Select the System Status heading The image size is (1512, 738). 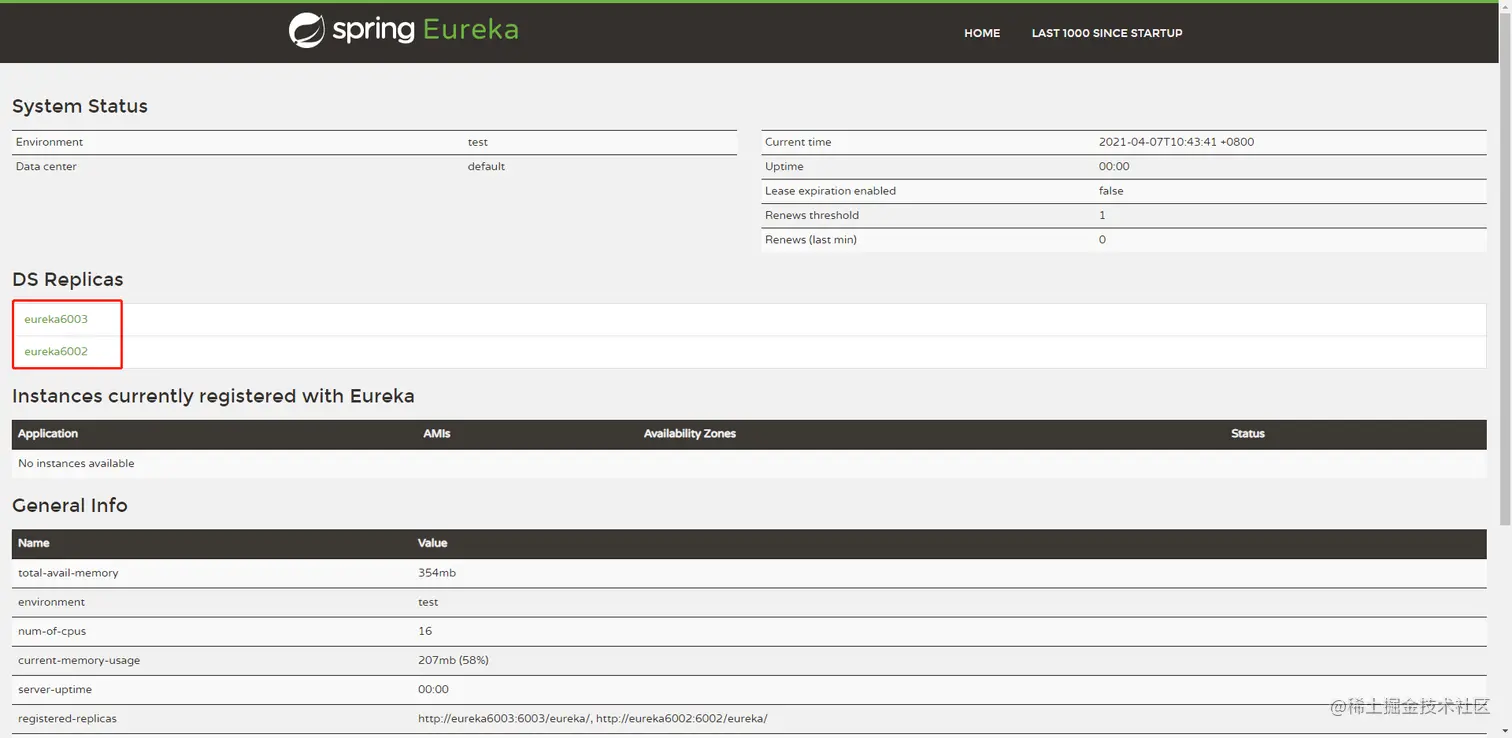point(80,106)
